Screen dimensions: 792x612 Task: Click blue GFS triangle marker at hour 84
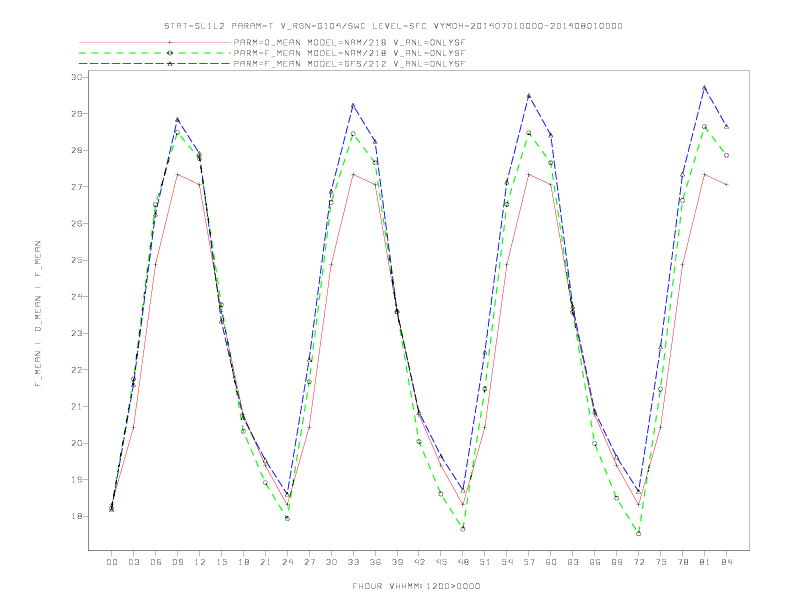pyautogui.click(x=726, y=127)
